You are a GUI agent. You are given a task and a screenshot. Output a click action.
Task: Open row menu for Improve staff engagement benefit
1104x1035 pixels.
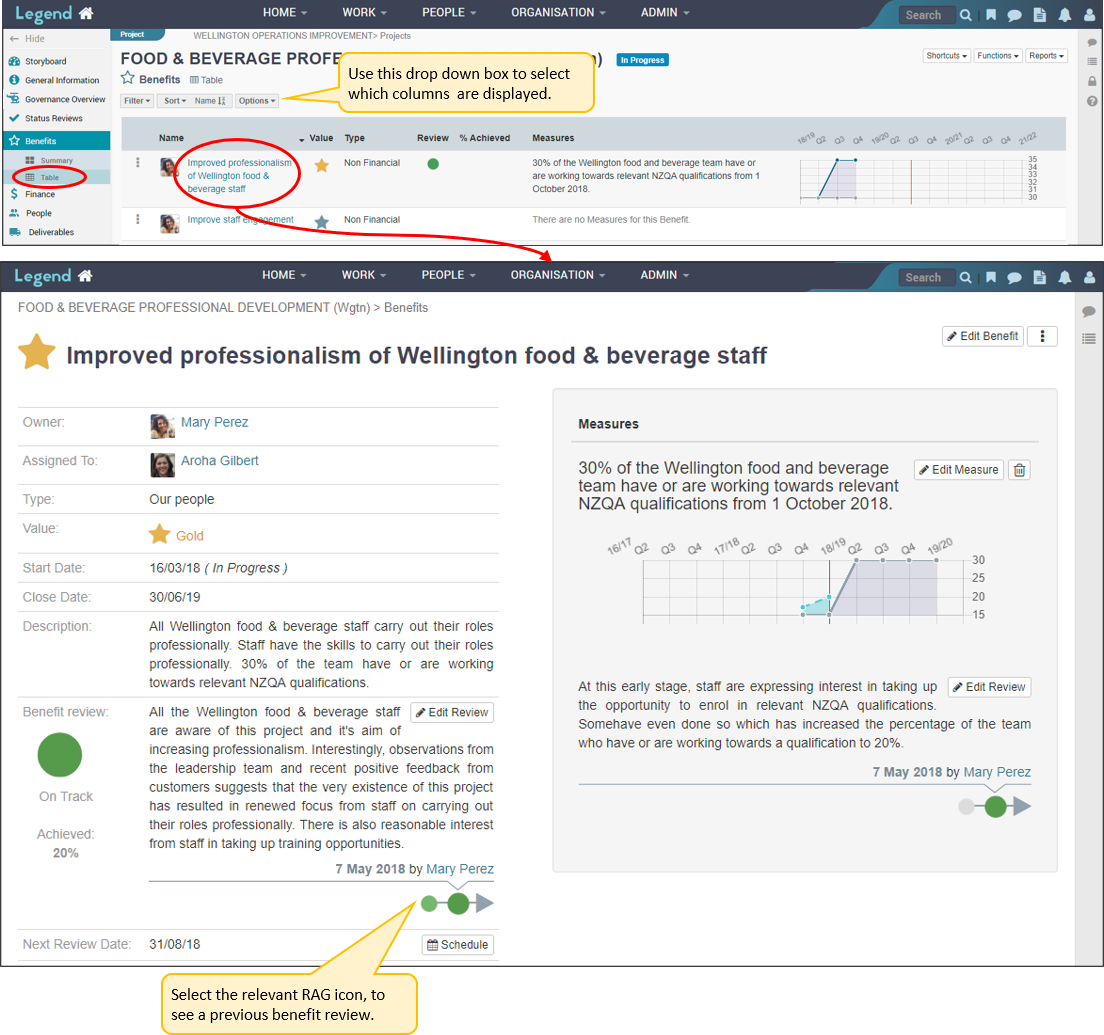click(x=137, y=220)
